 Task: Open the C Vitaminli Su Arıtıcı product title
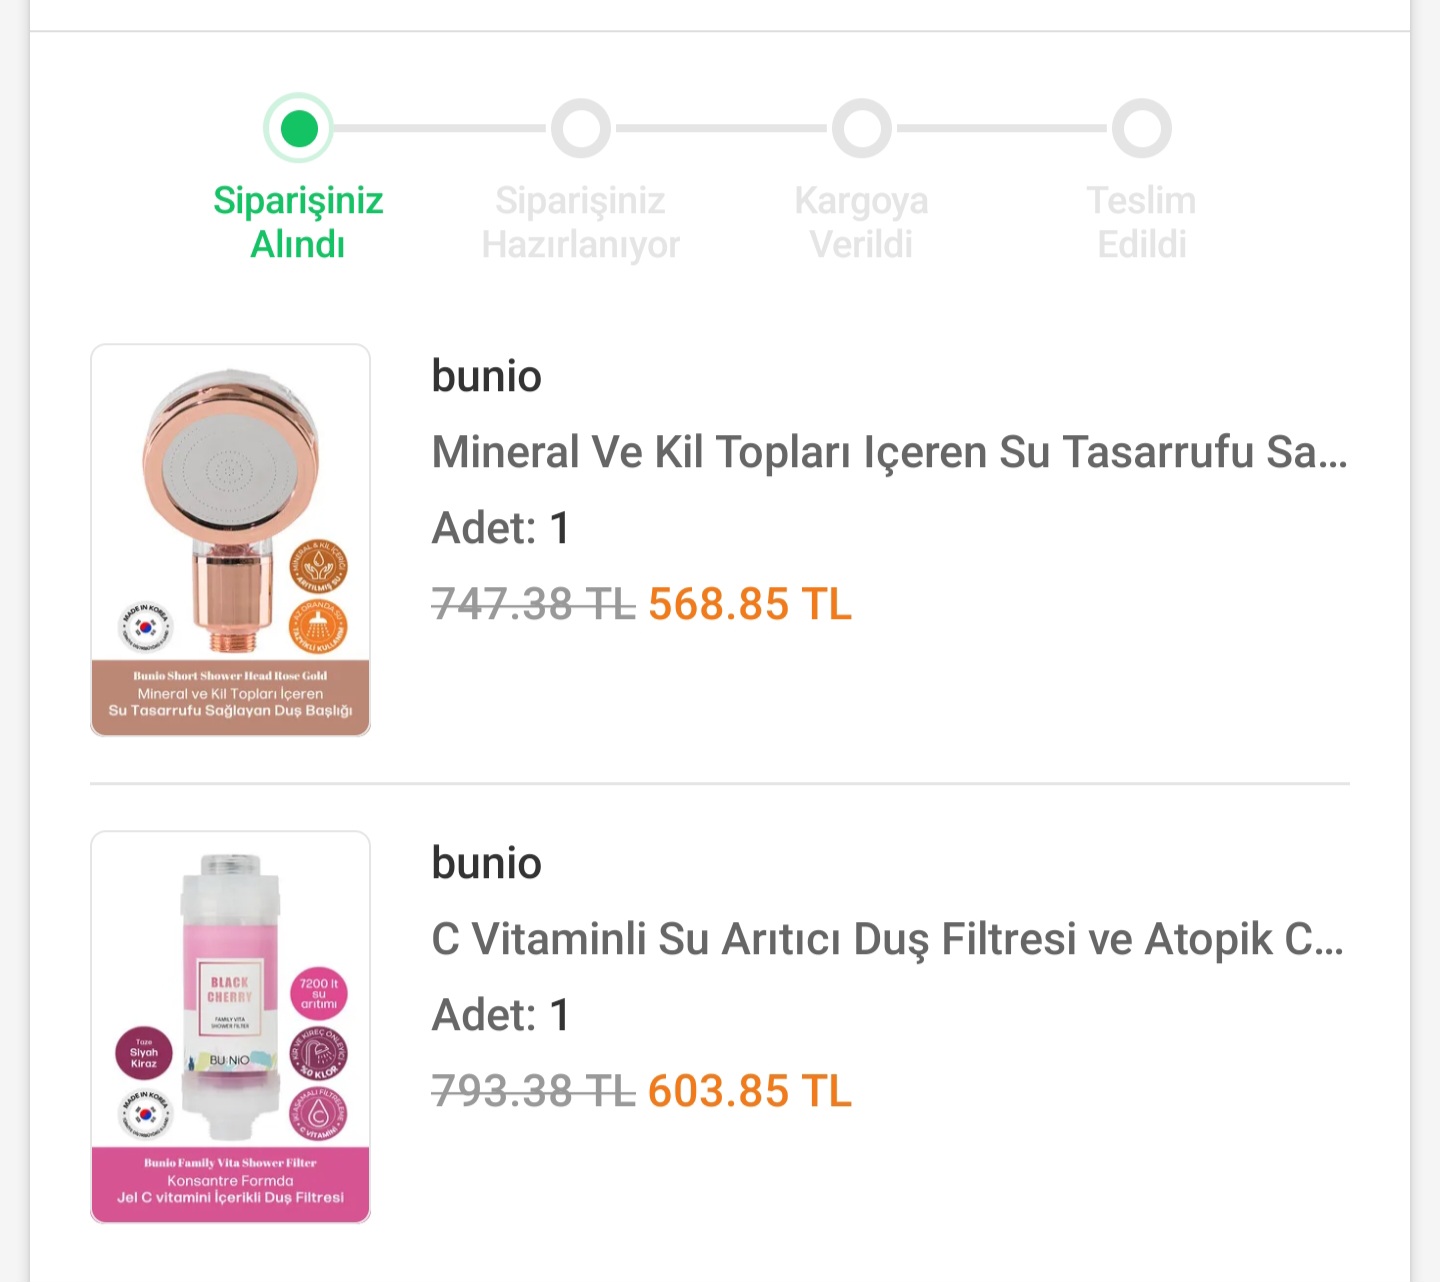click(x=887, y=939)
